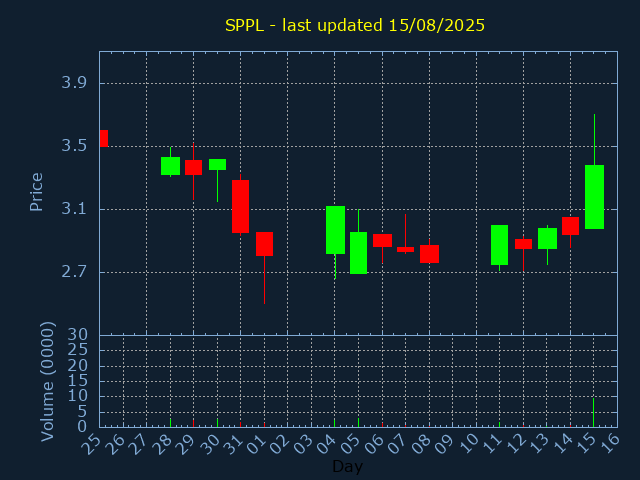
Task: Click the day 09 label on x-axis
Action: (444, 444)
